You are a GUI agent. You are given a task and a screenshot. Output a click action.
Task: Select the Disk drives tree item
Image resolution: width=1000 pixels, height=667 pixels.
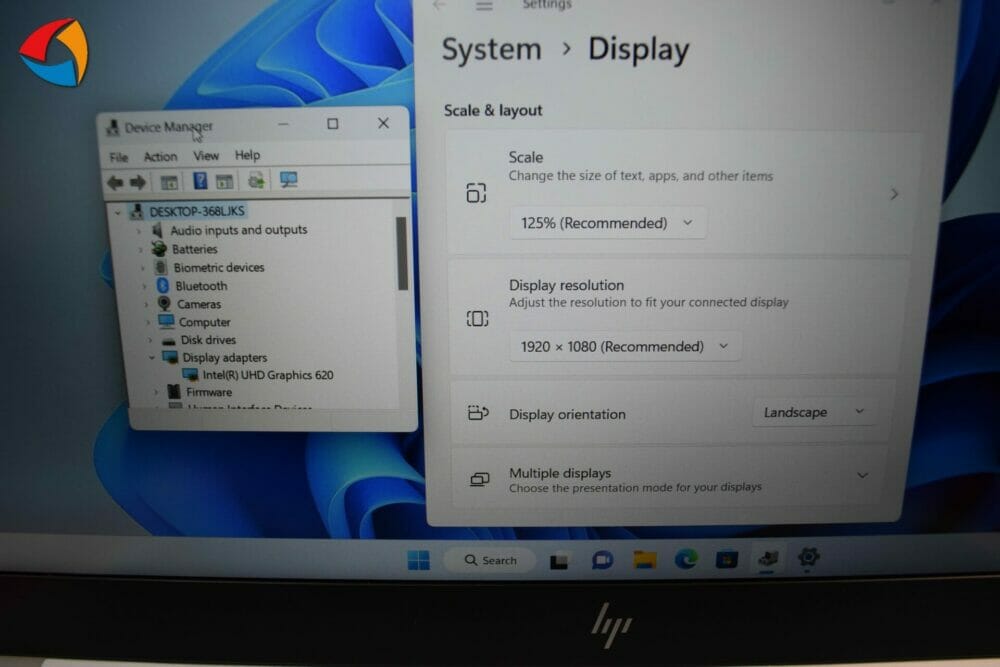coord(208,340)
